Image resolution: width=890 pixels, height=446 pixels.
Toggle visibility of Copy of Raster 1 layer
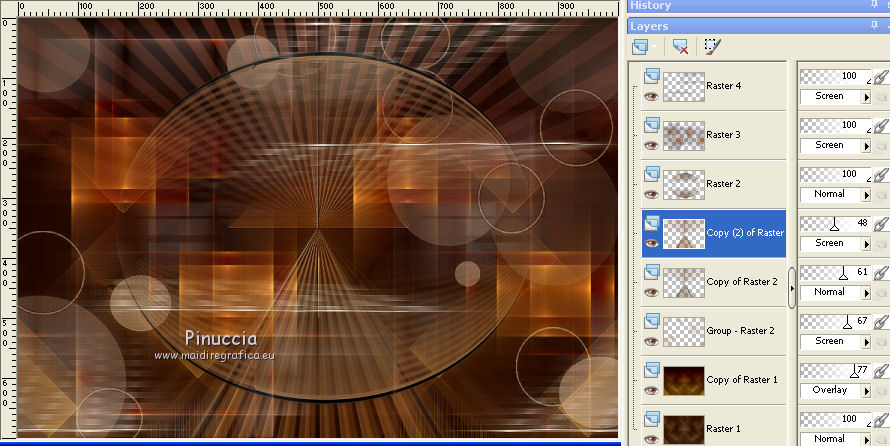click(651, 390)
